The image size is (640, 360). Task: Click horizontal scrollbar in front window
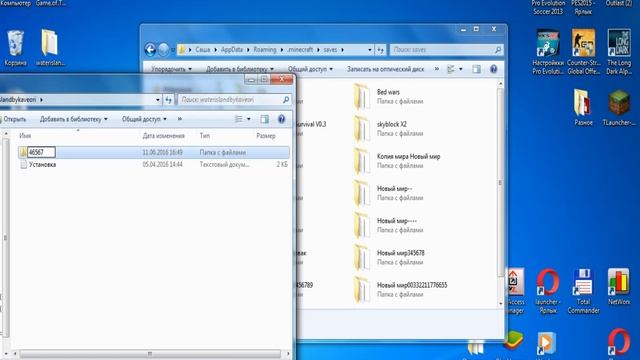point(150,353)
